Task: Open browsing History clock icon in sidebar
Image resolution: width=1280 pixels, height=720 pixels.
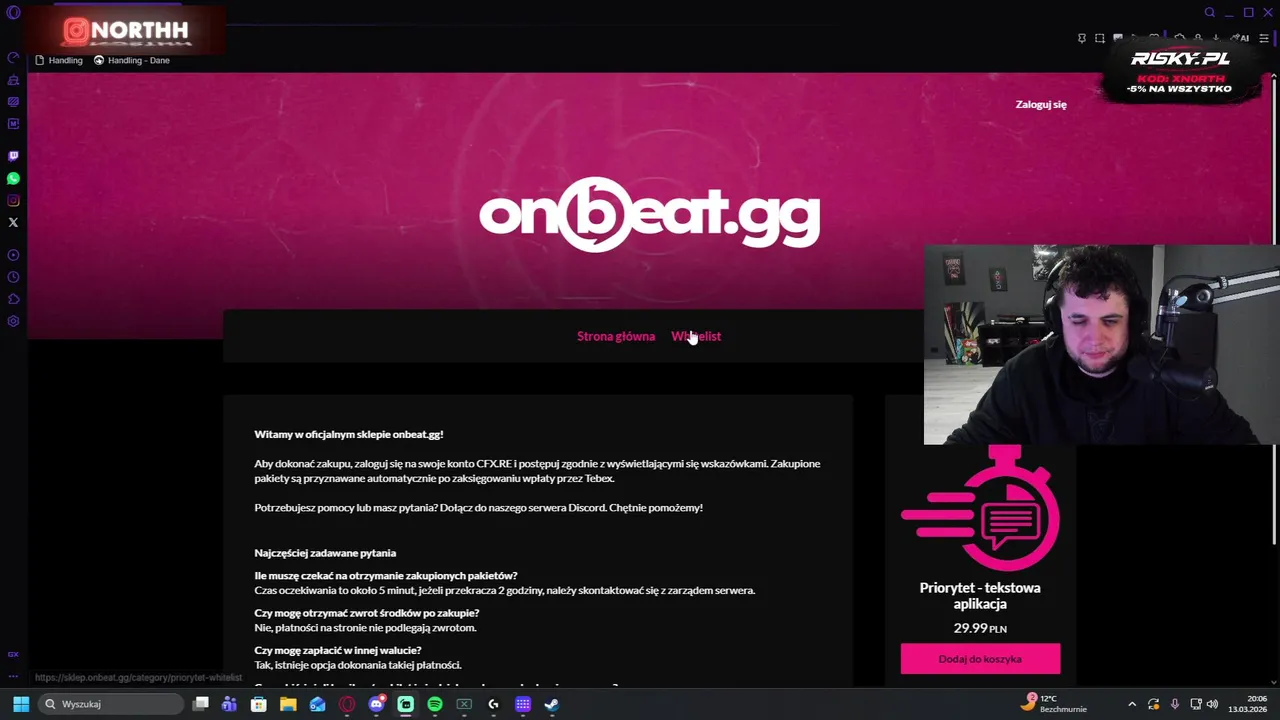Action: pos(13,277)
